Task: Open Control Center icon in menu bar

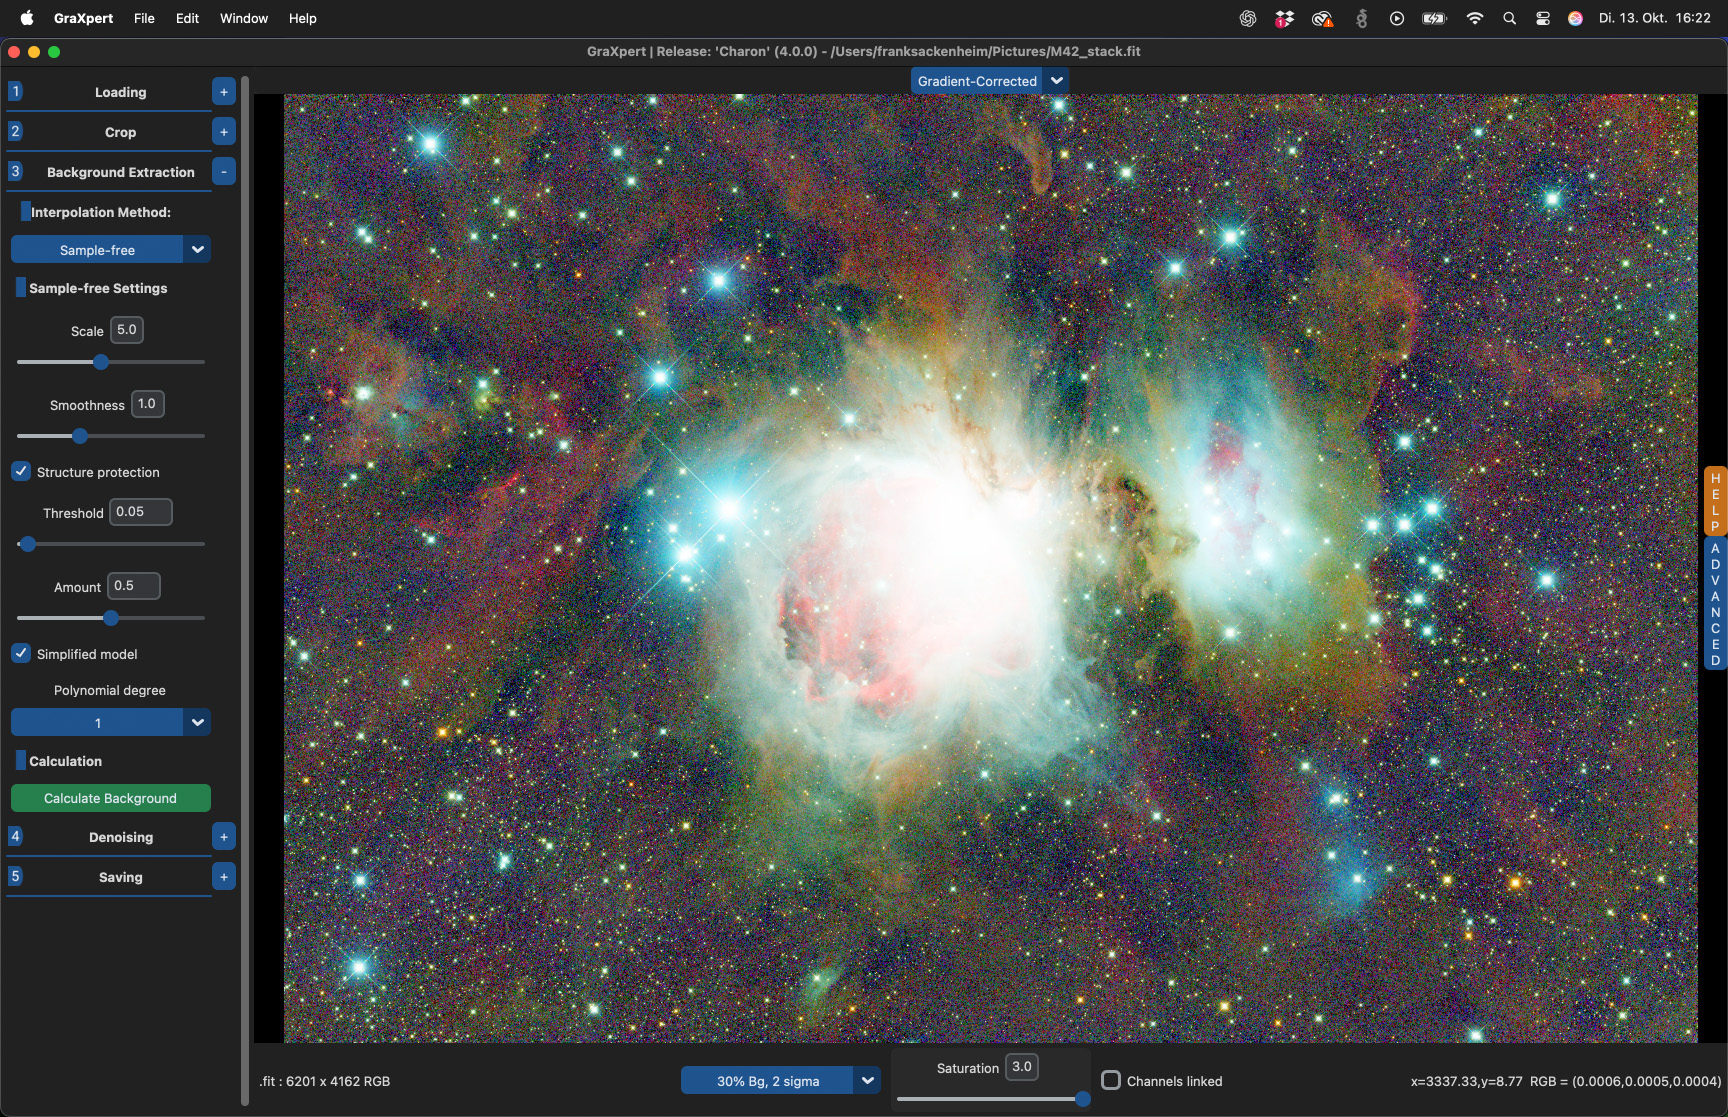Action: (1543, 18)
